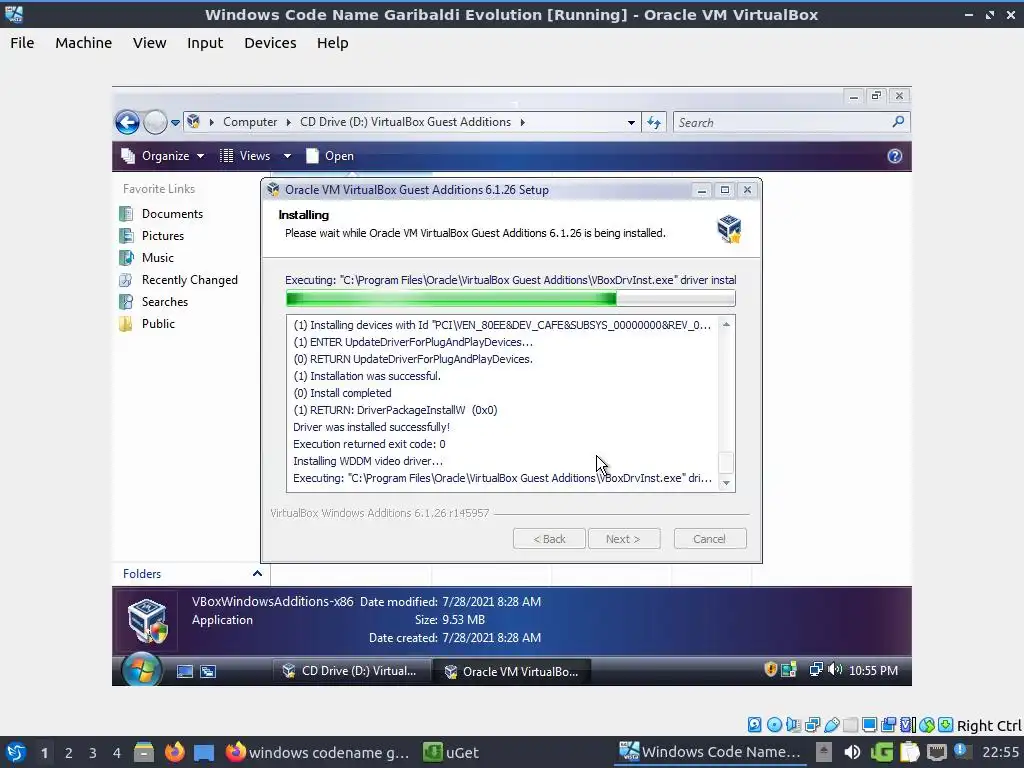1024x768 pixels.
Task: Click the Explorer forward arrow button
Action: click(x=155, y=122)
